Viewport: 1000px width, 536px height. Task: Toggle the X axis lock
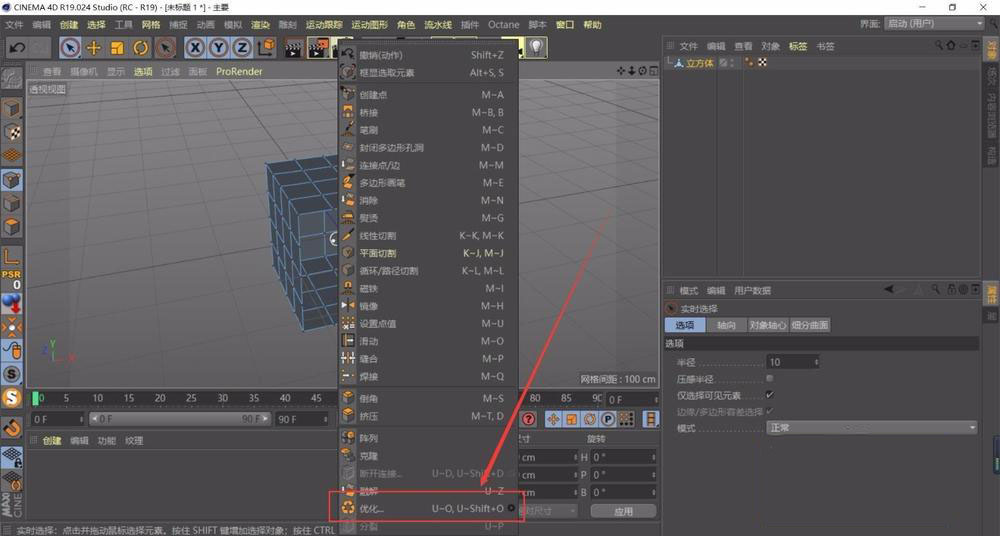[195, 47]
